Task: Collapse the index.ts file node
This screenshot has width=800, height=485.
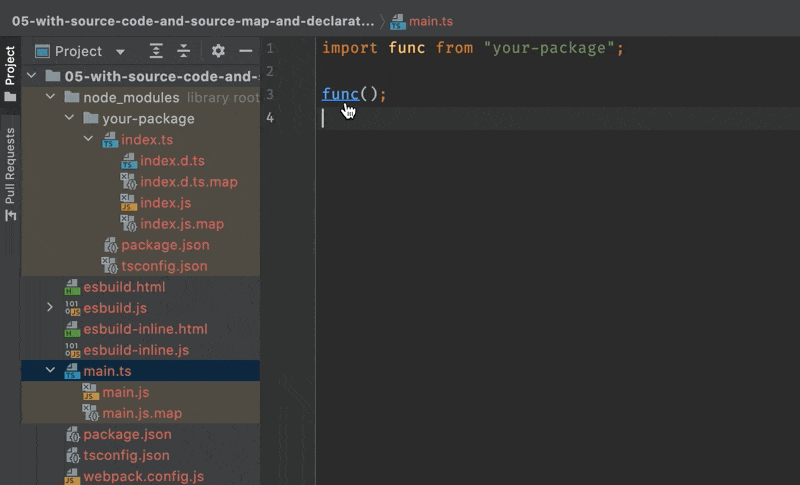Action: (x=88, y=139)
